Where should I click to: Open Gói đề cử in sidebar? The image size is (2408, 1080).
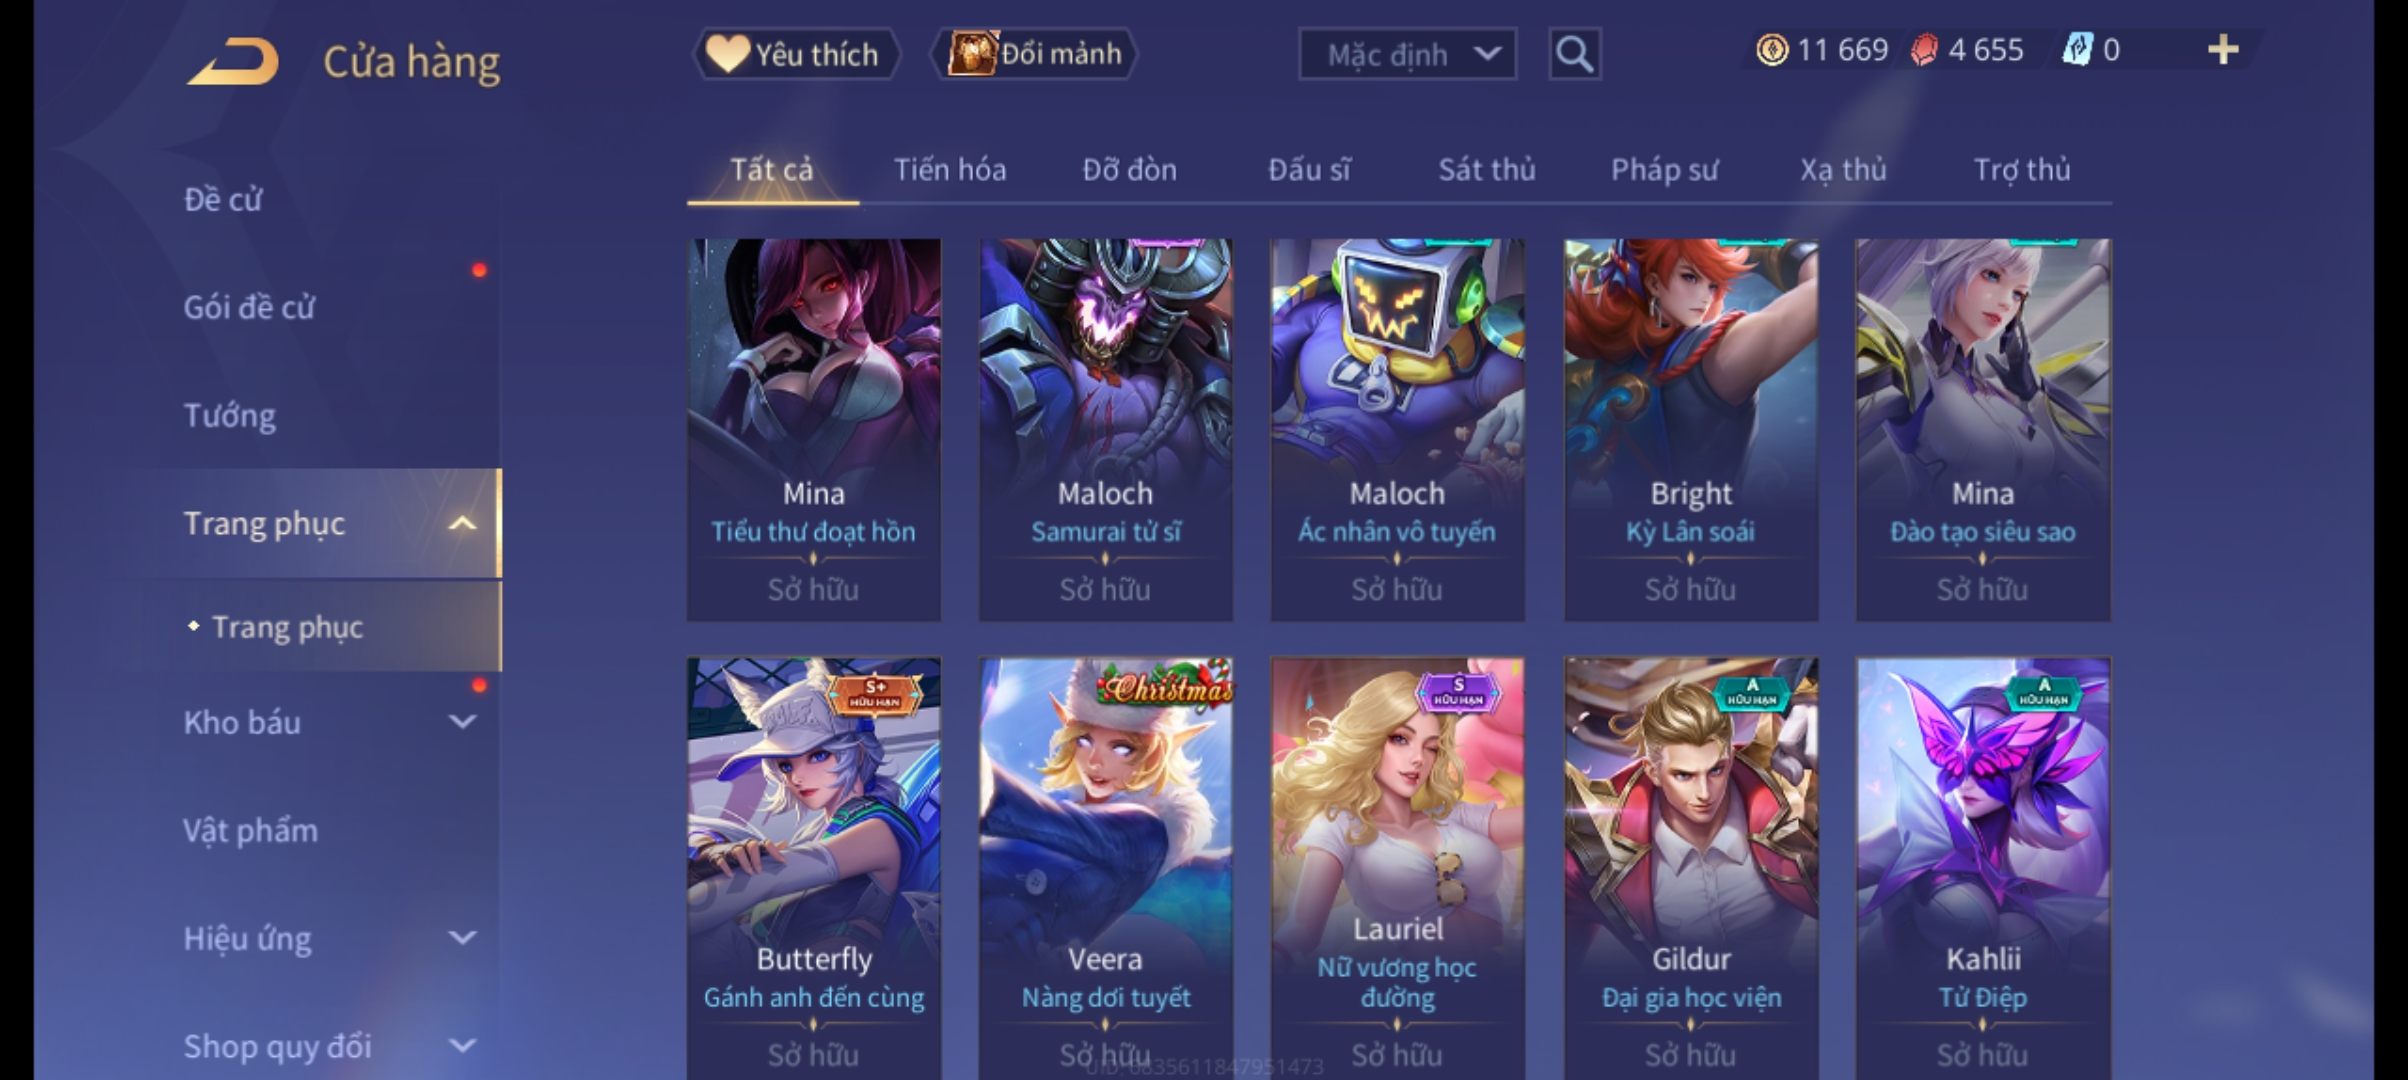tap(249, 307)
